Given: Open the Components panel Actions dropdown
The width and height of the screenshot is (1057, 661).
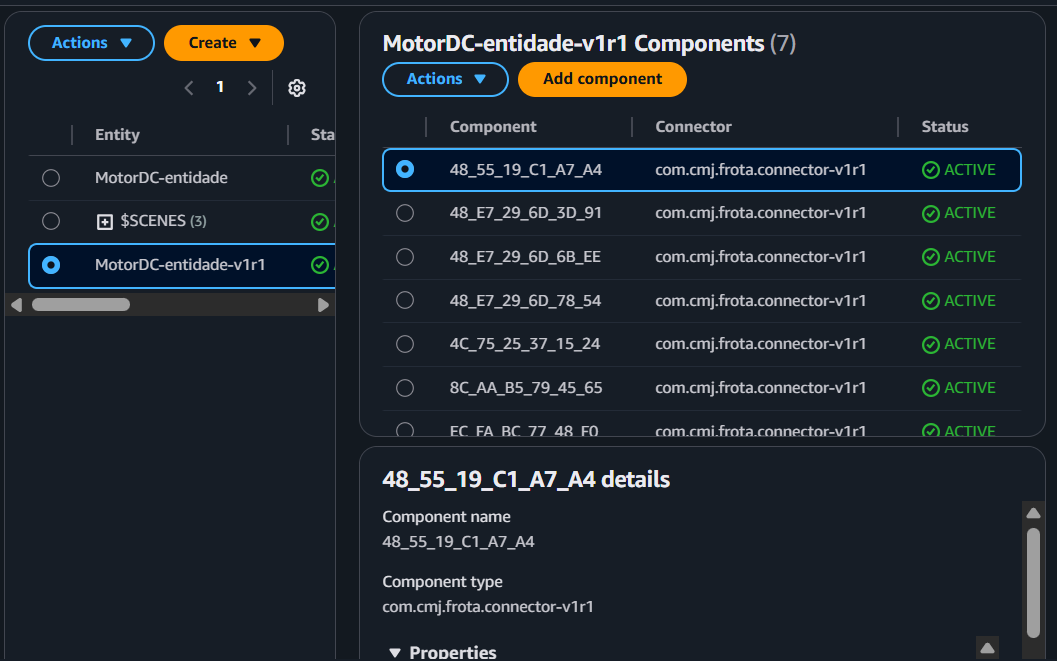Looking at the screenshot, I should point(446,79).
